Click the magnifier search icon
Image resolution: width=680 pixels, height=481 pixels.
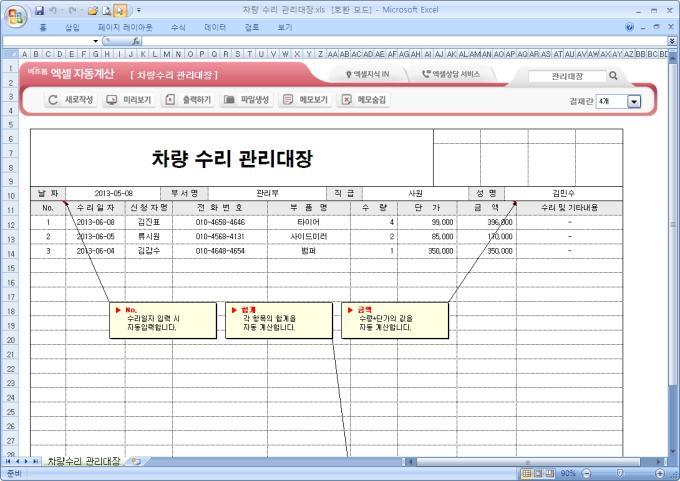click(x=613, y=76)
